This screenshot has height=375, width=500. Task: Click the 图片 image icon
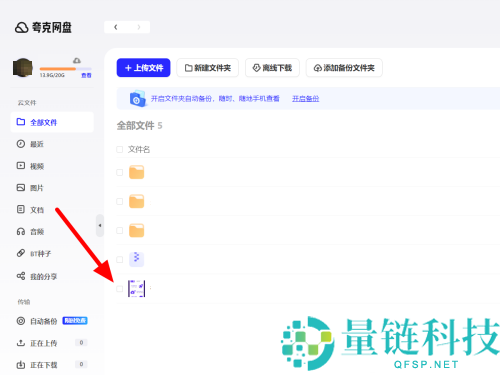tap(21, 188)
